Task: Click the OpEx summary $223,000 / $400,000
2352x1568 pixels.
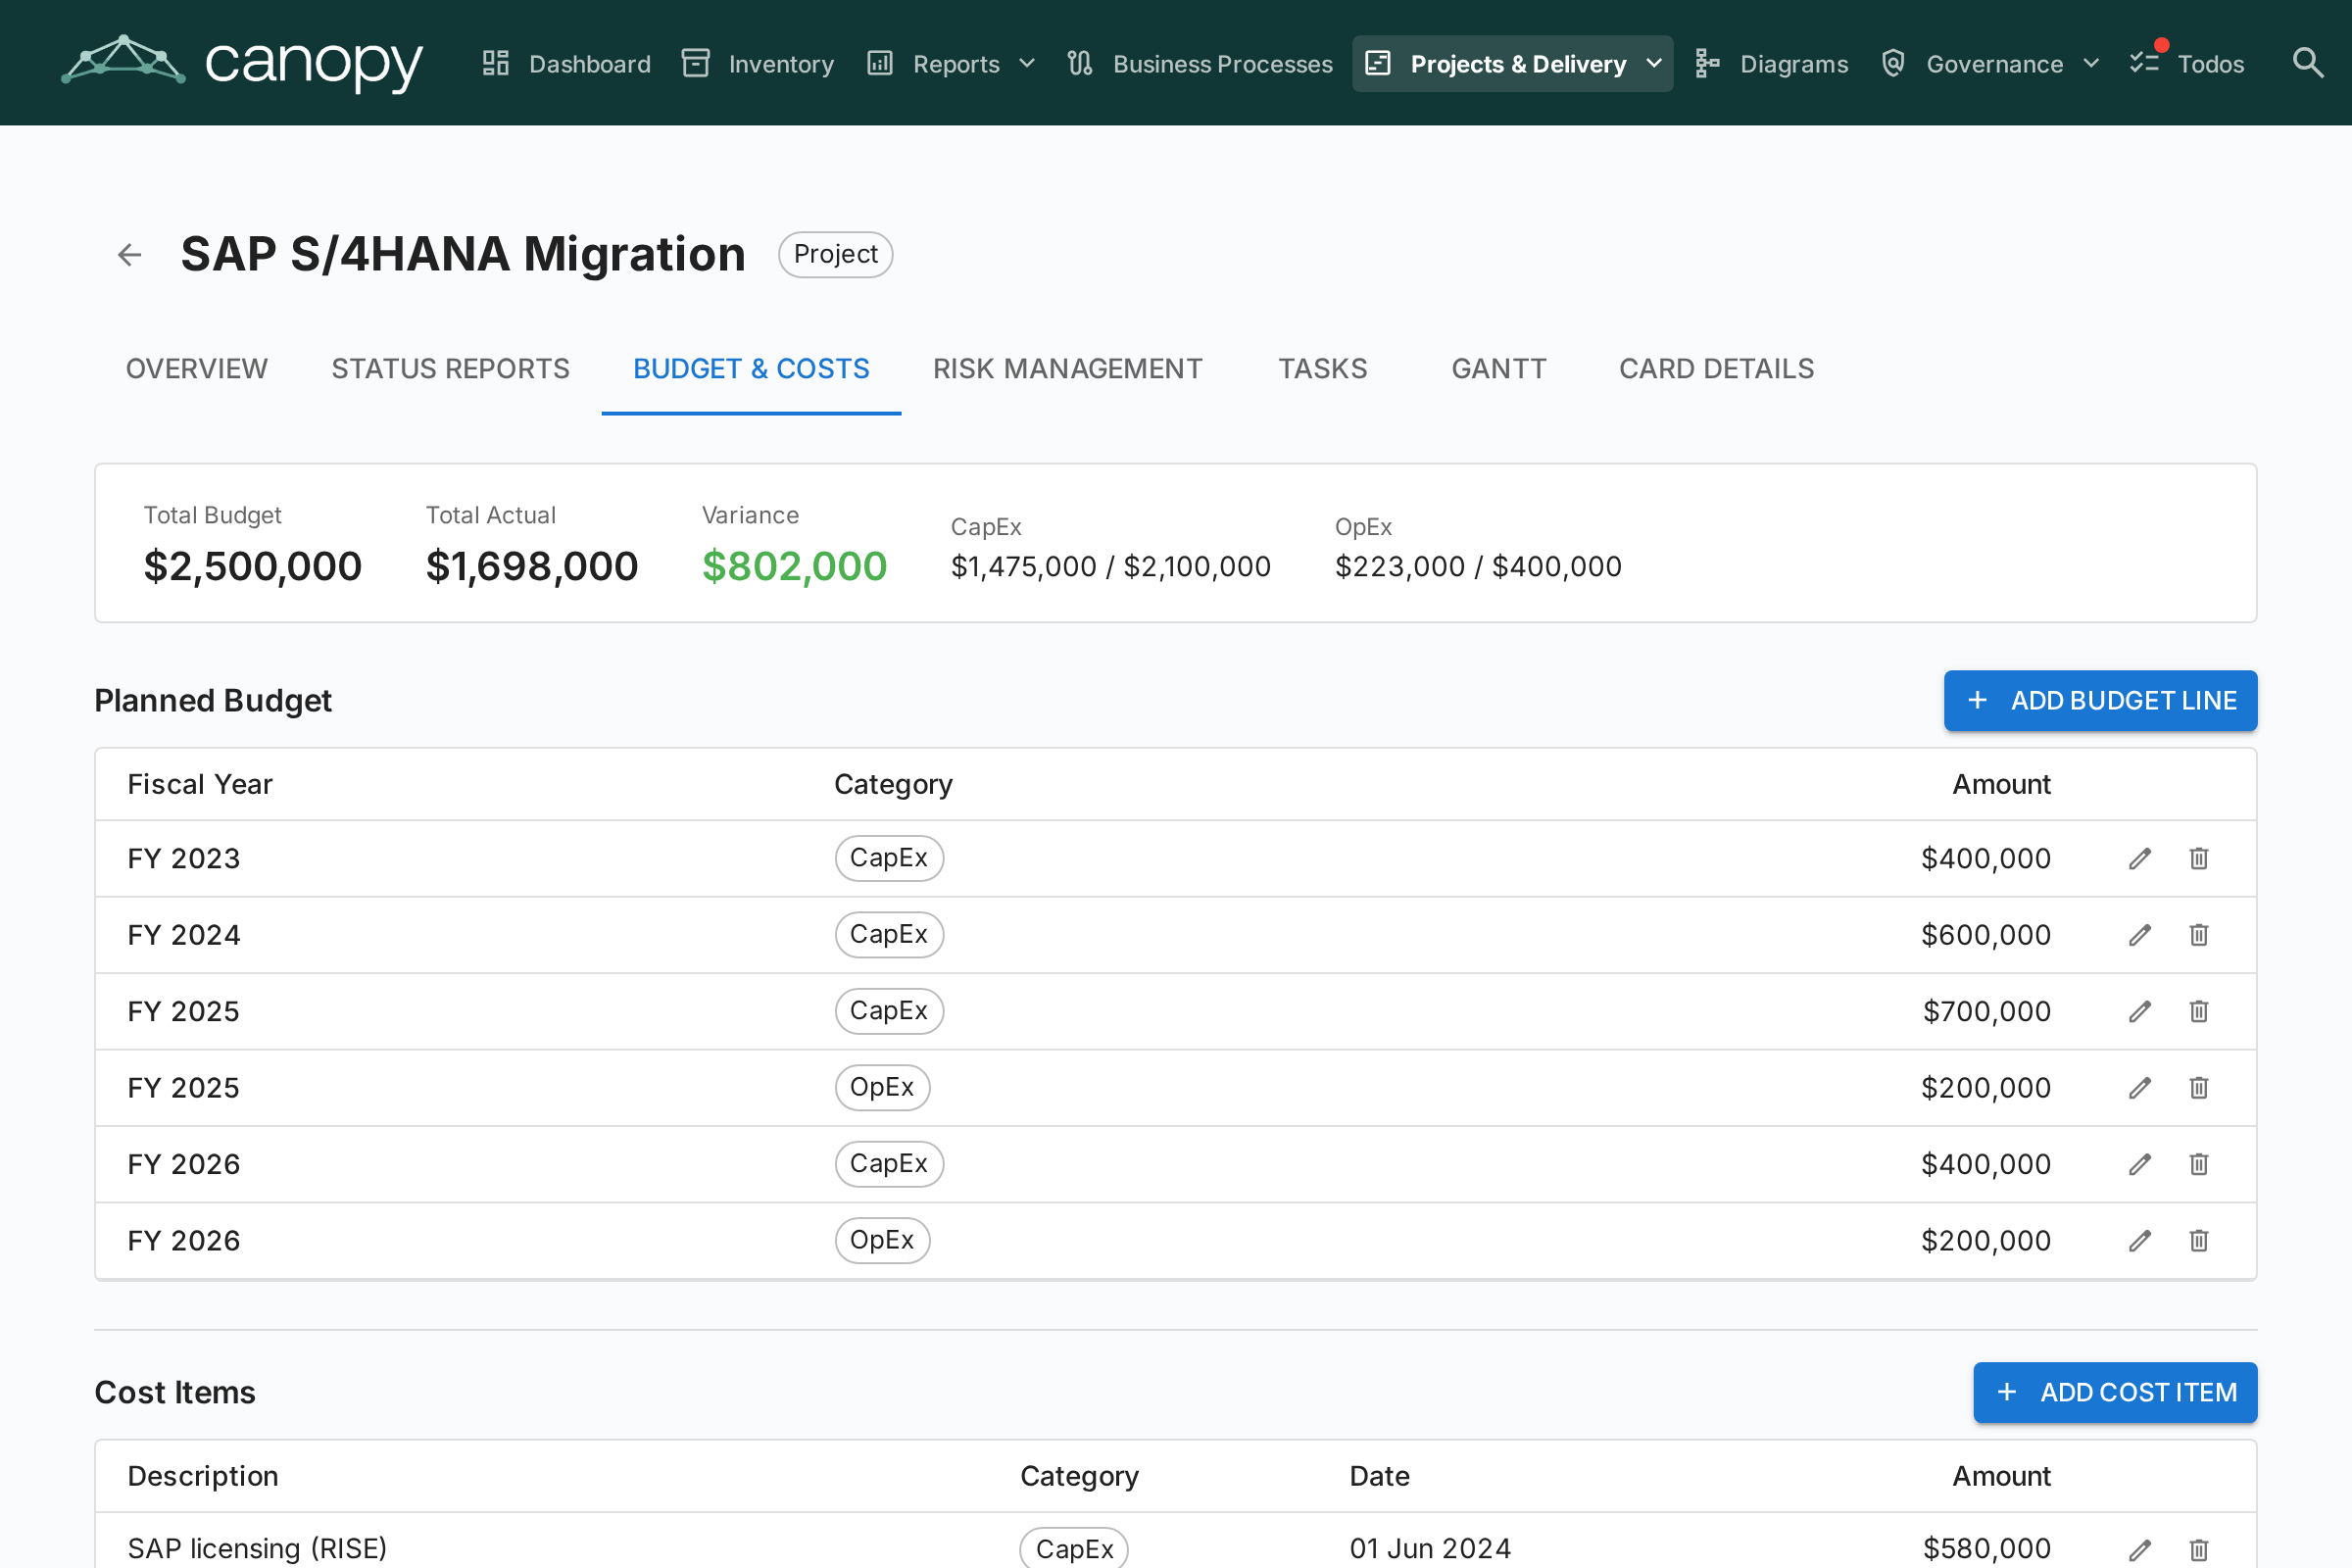Action: click(x=1478, y=567)
